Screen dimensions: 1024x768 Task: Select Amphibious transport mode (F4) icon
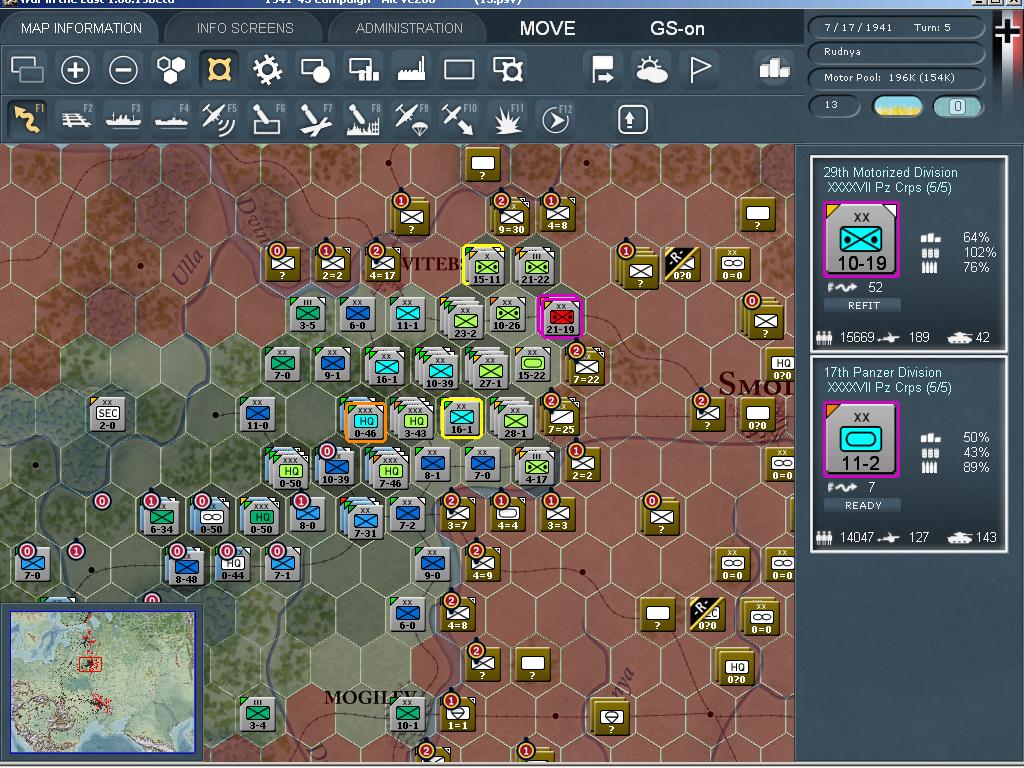pos(171,119)
